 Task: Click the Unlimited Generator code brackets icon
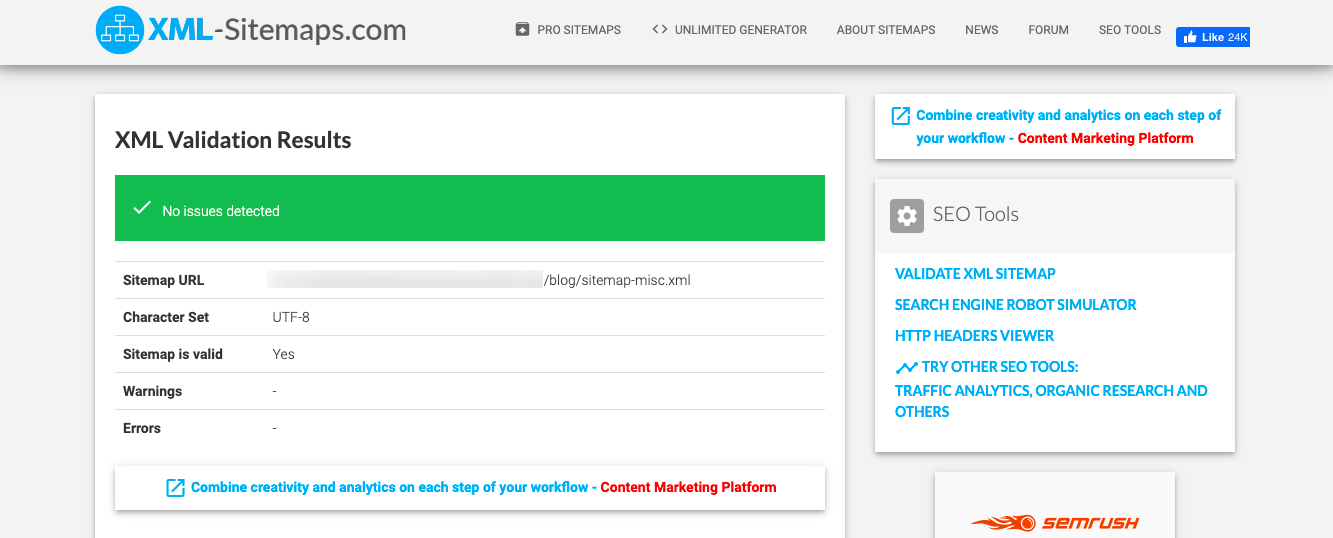tap(659, 30)
